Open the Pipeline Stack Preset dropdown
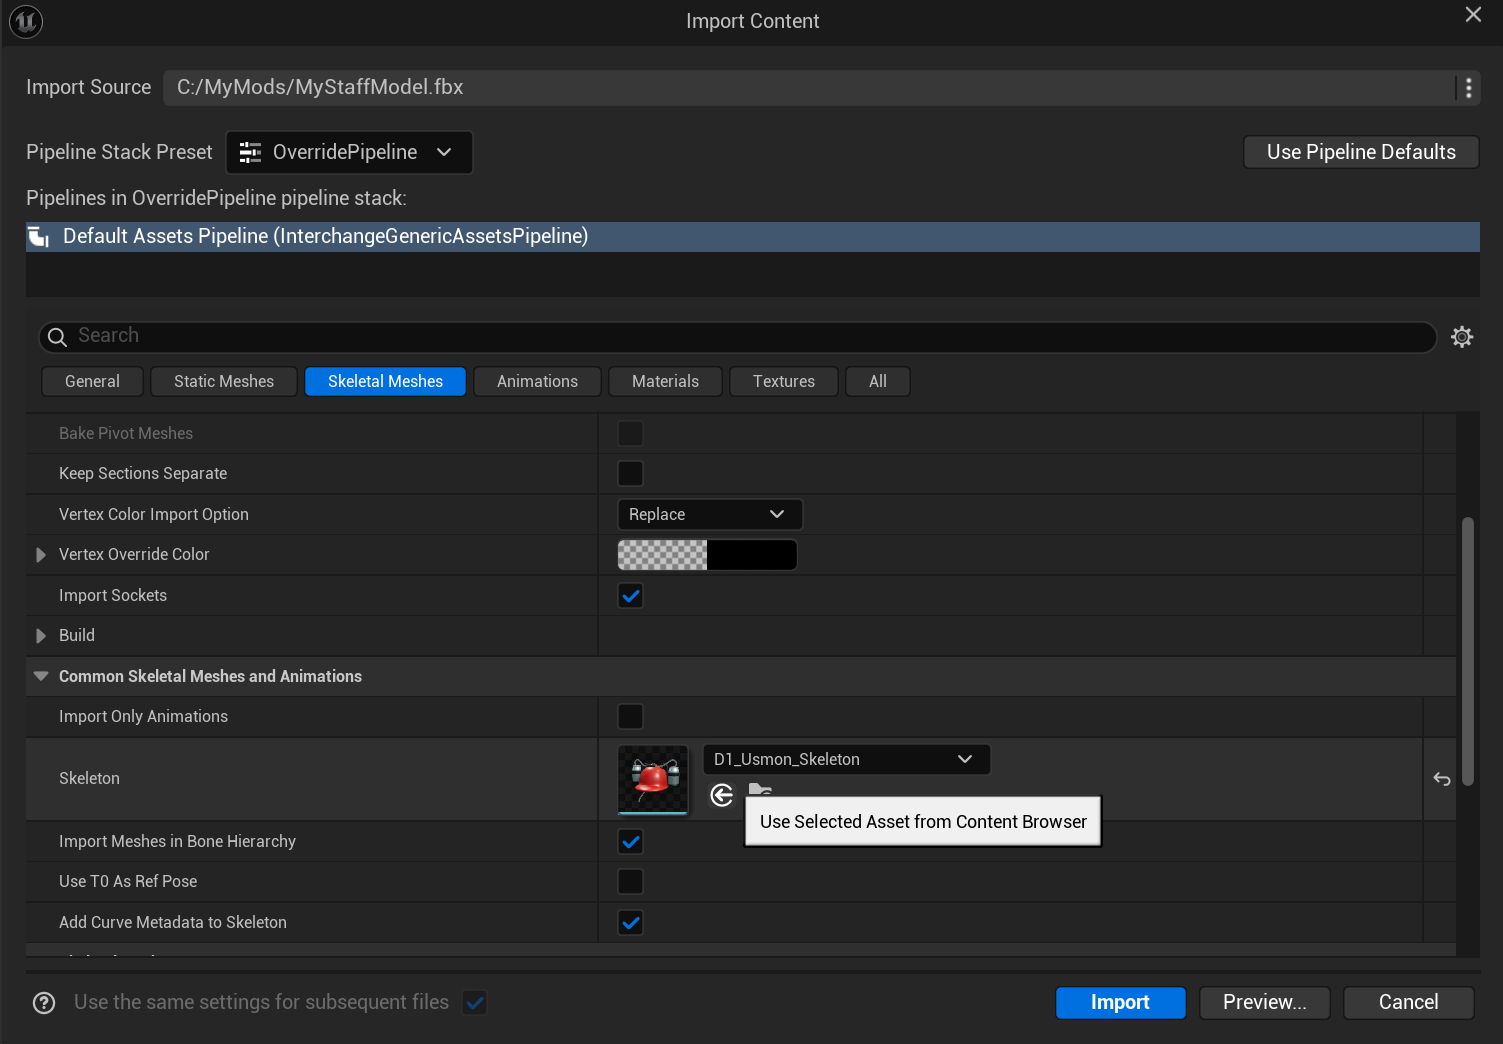Screen dimensions: 1503x1044 click(x=349, y=152)
